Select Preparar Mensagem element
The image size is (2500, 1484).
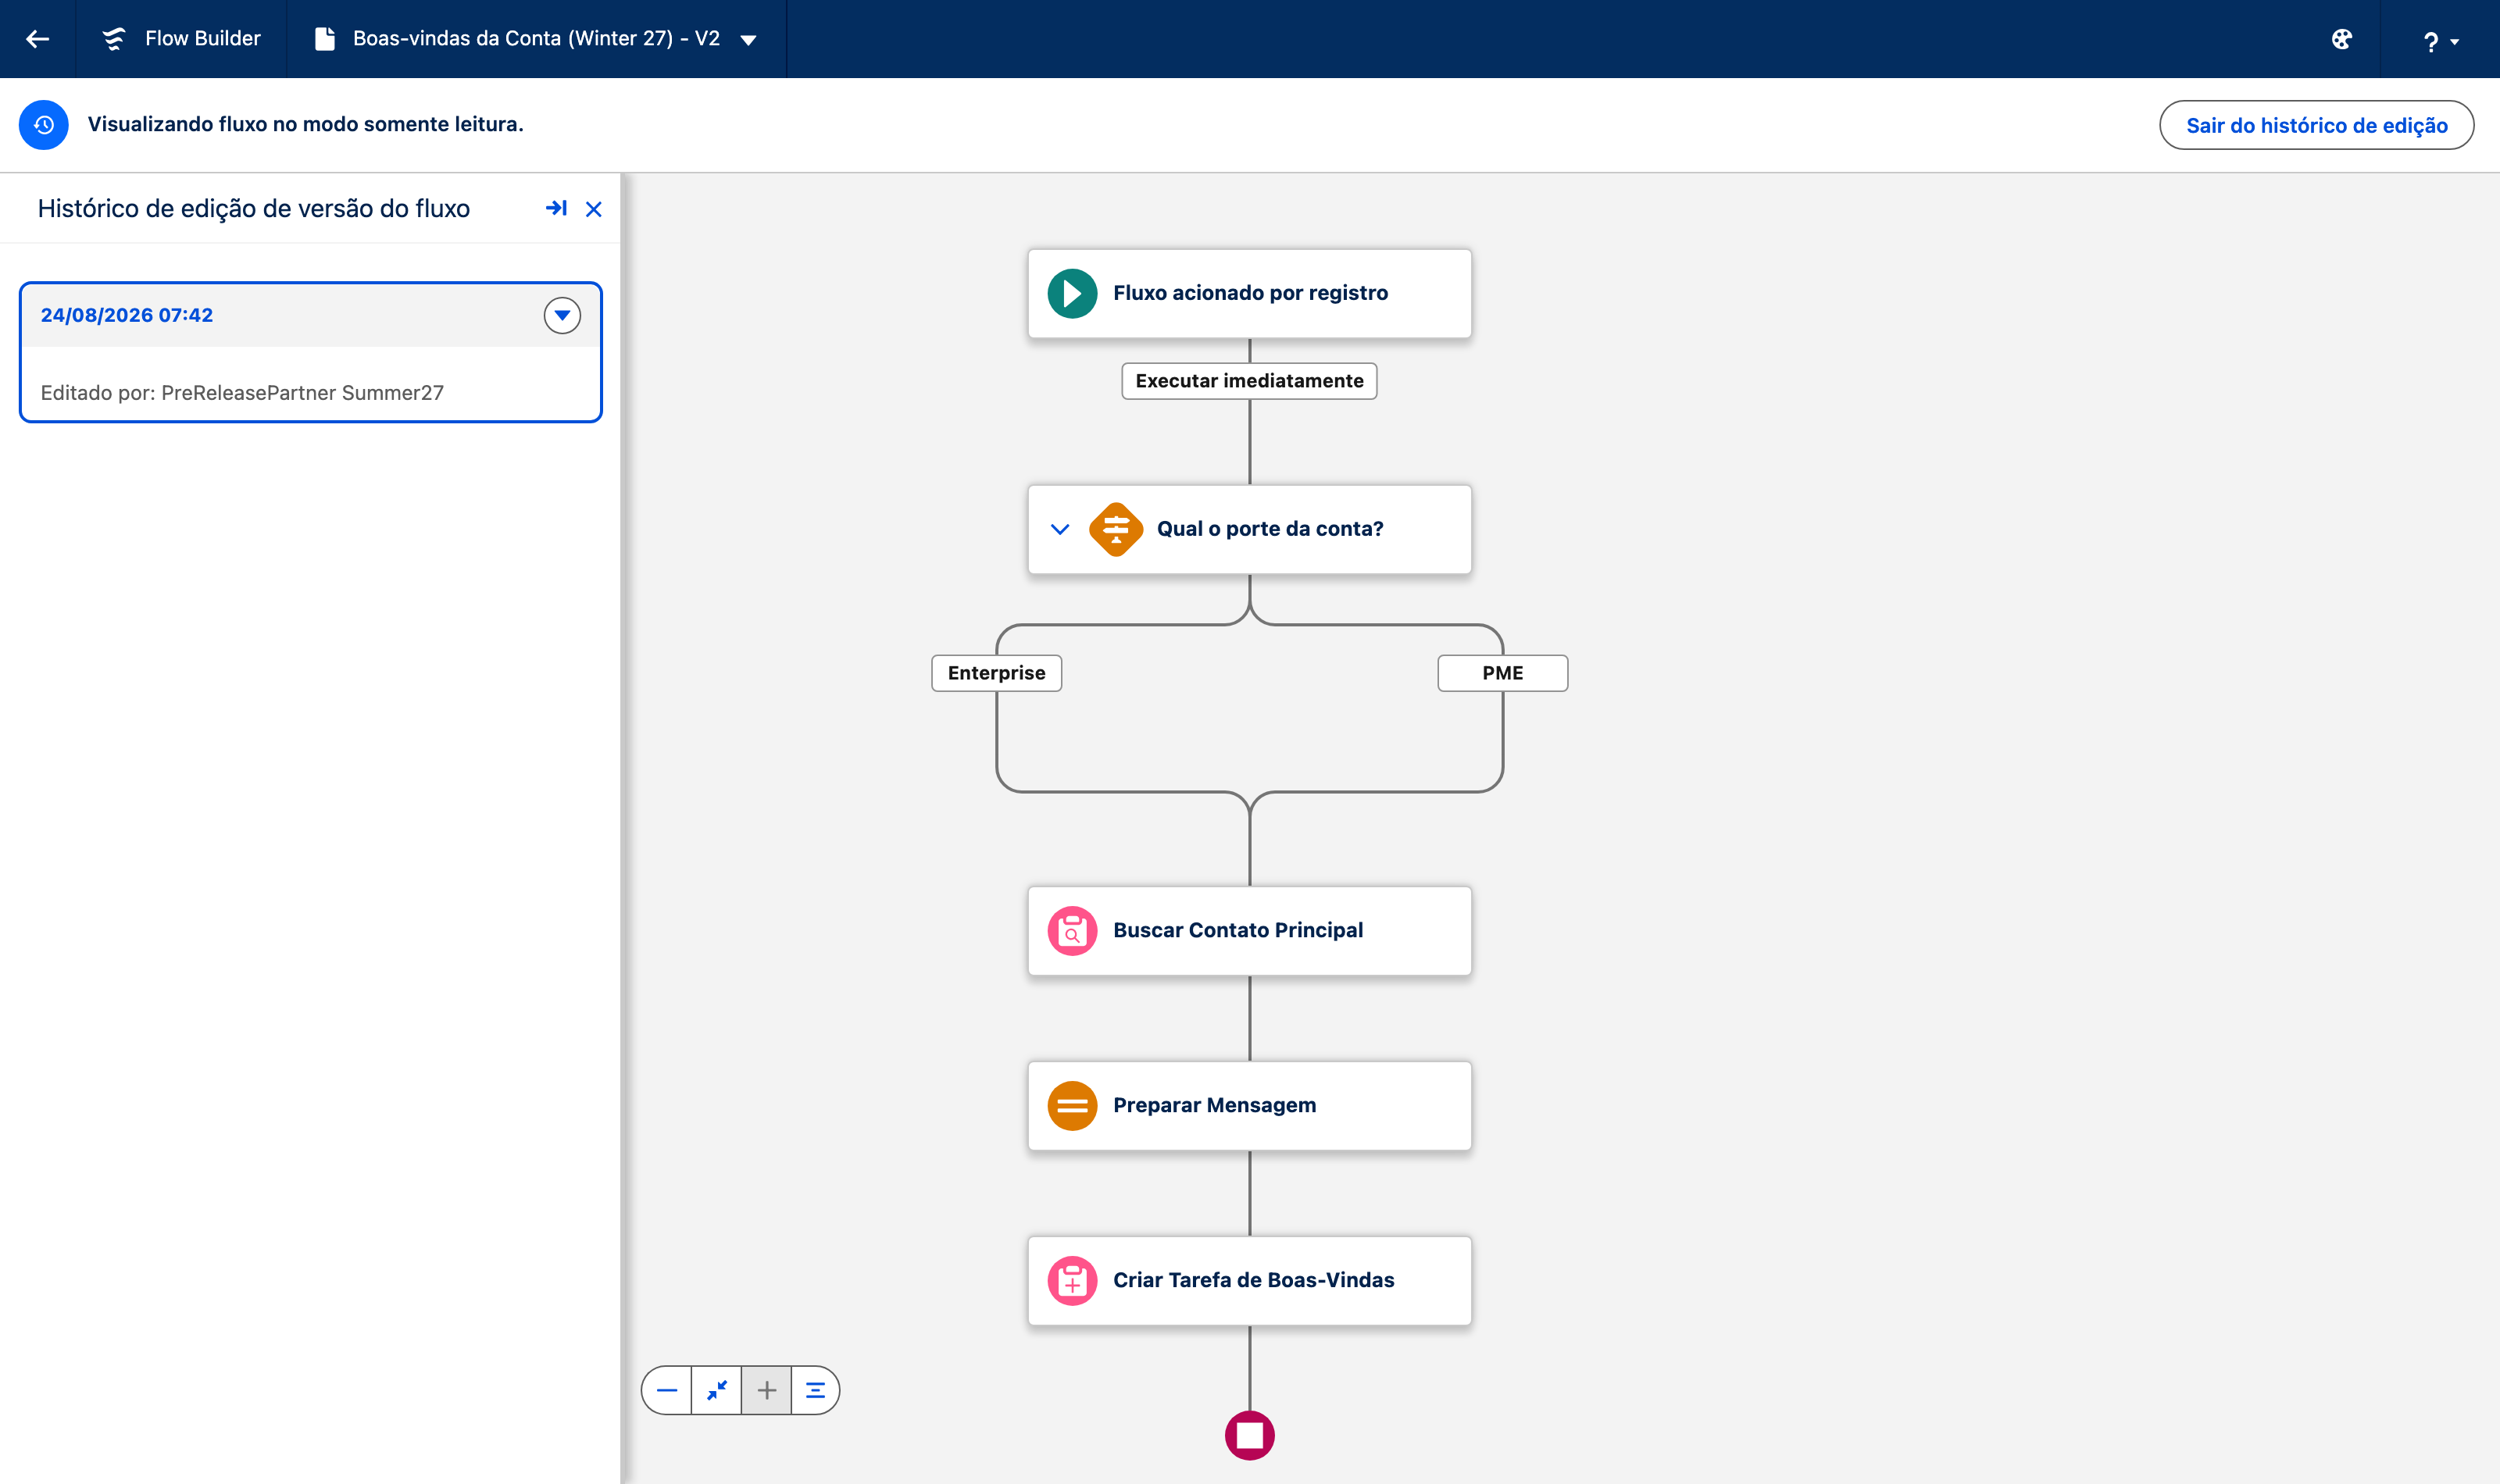tap(1249, 1106)
